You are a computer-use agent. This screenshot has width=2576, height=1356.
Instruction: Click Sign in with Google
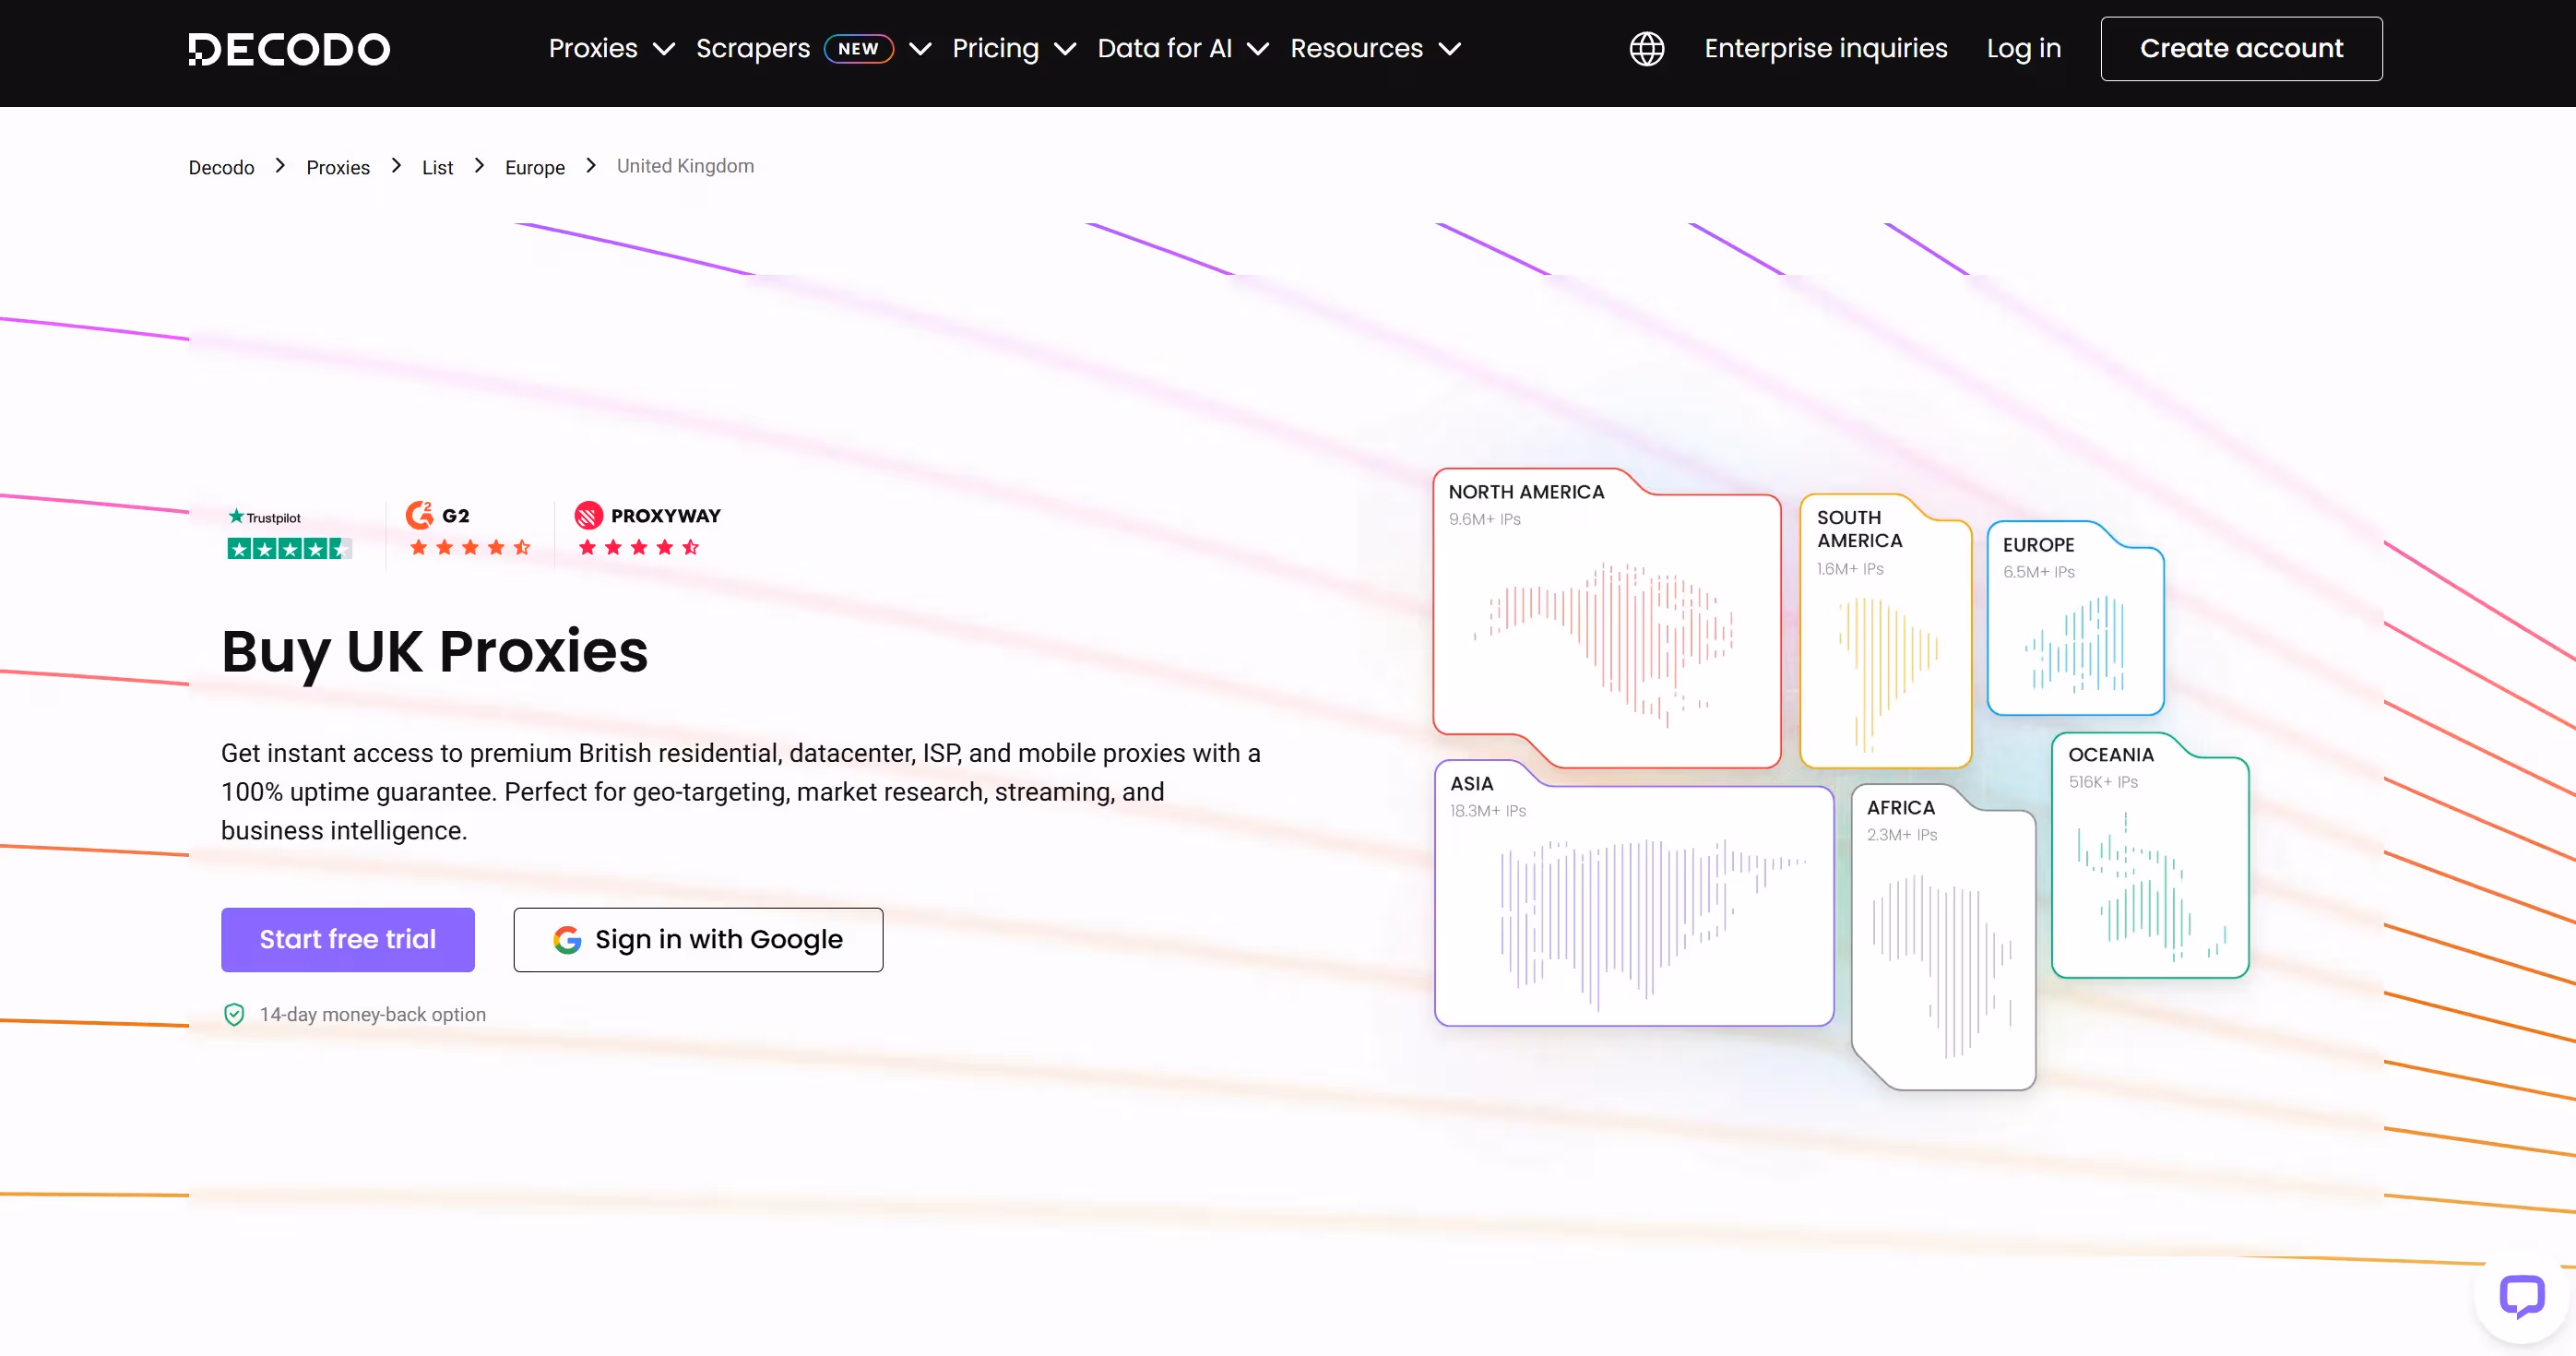(697, 939)
